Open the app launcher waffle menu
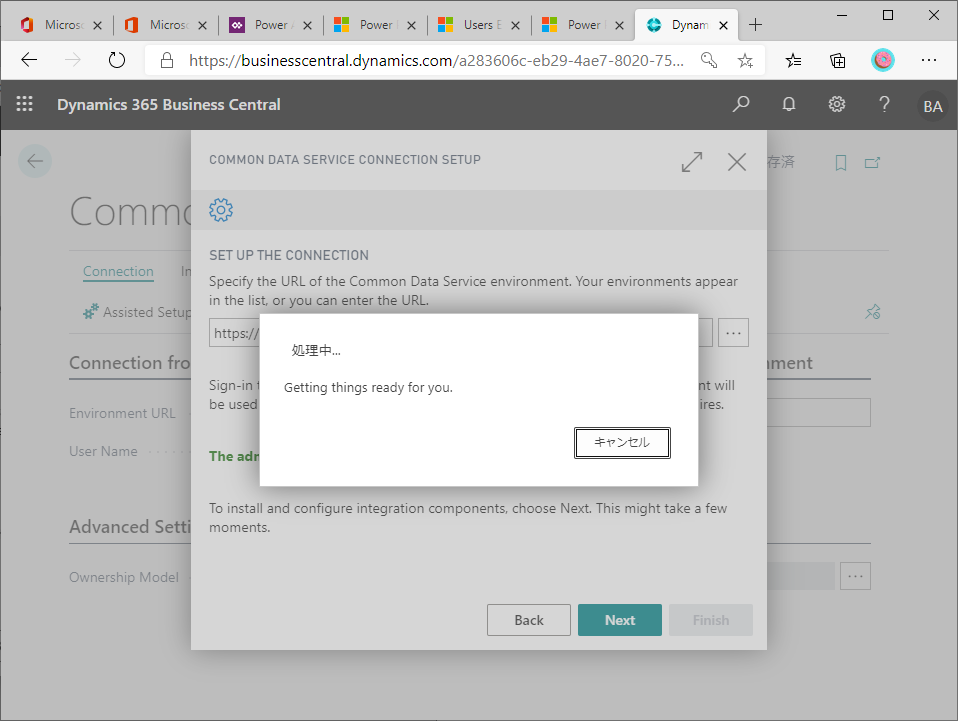The image size is (958, 721). [24, 104]
